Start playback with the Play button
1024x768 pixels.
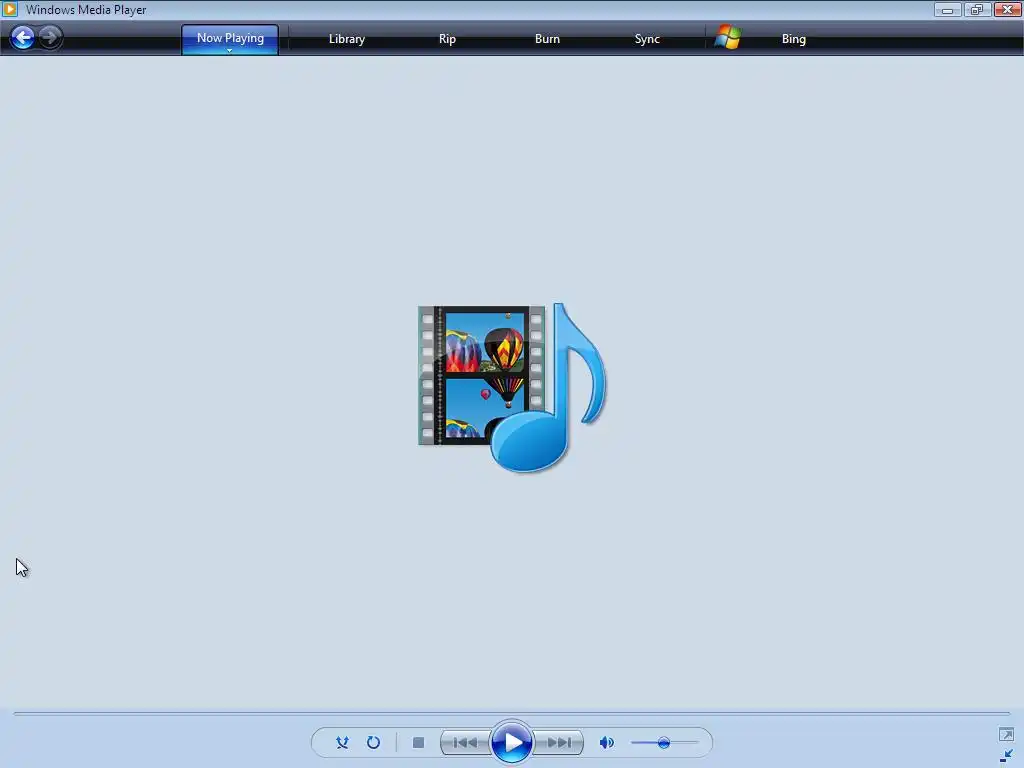[511, 743]
